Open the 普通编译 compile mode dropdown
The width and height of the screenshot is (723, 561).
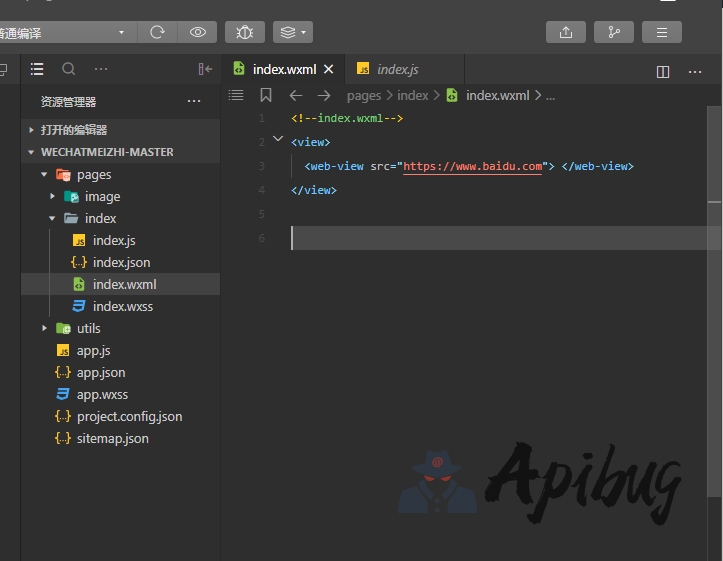point(66,32)
